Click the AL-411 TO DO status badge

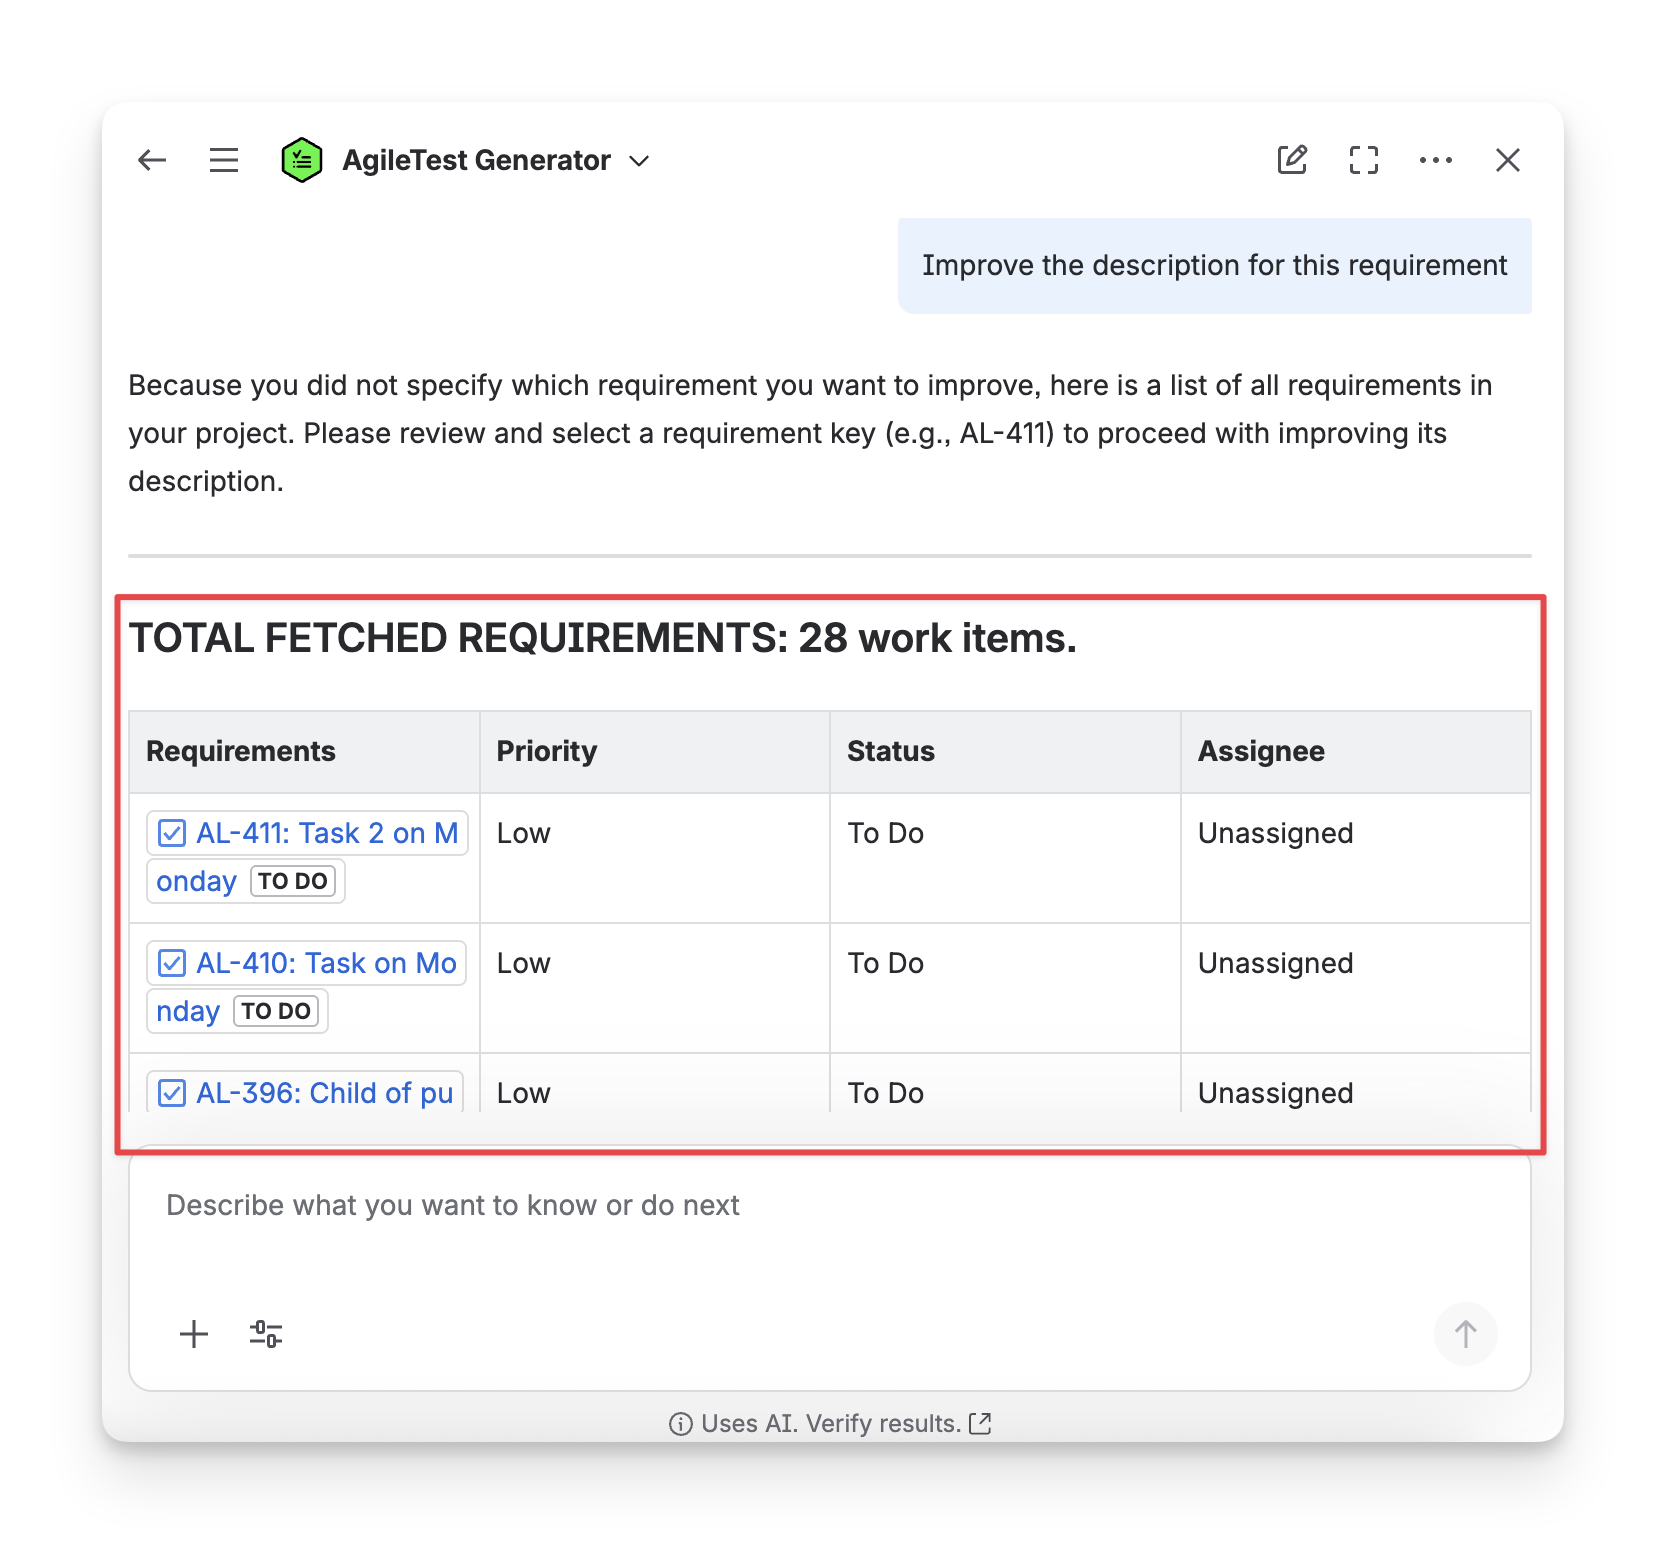point(293,881)
